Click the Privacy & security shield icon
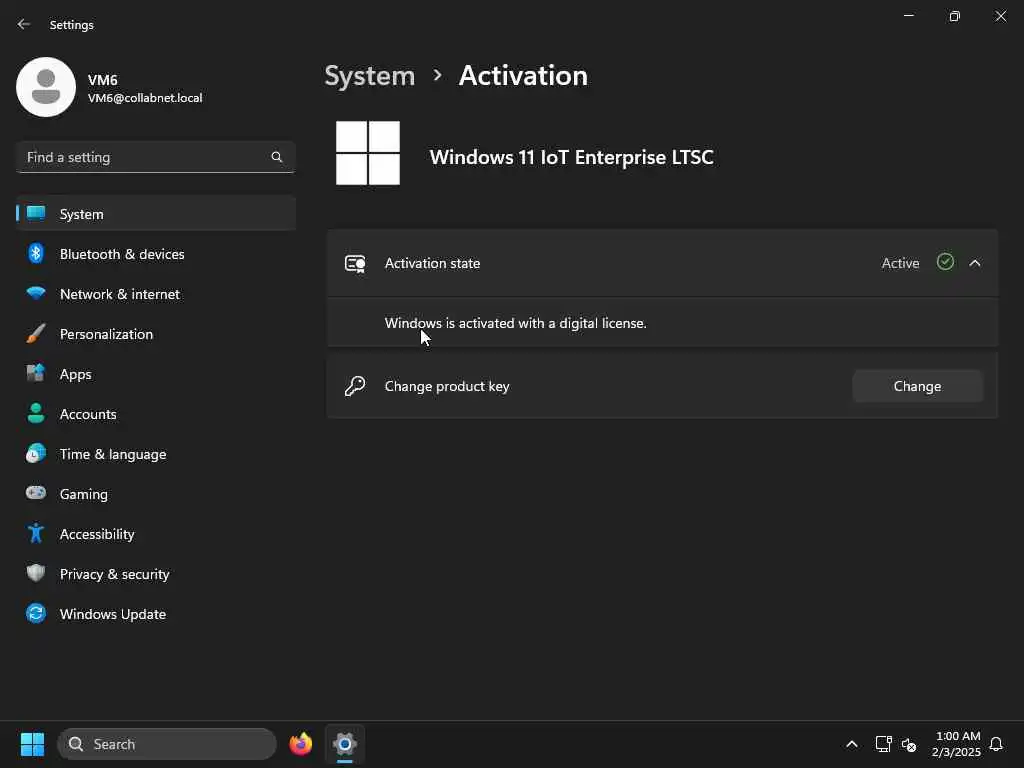 click(x=37, y=573)
